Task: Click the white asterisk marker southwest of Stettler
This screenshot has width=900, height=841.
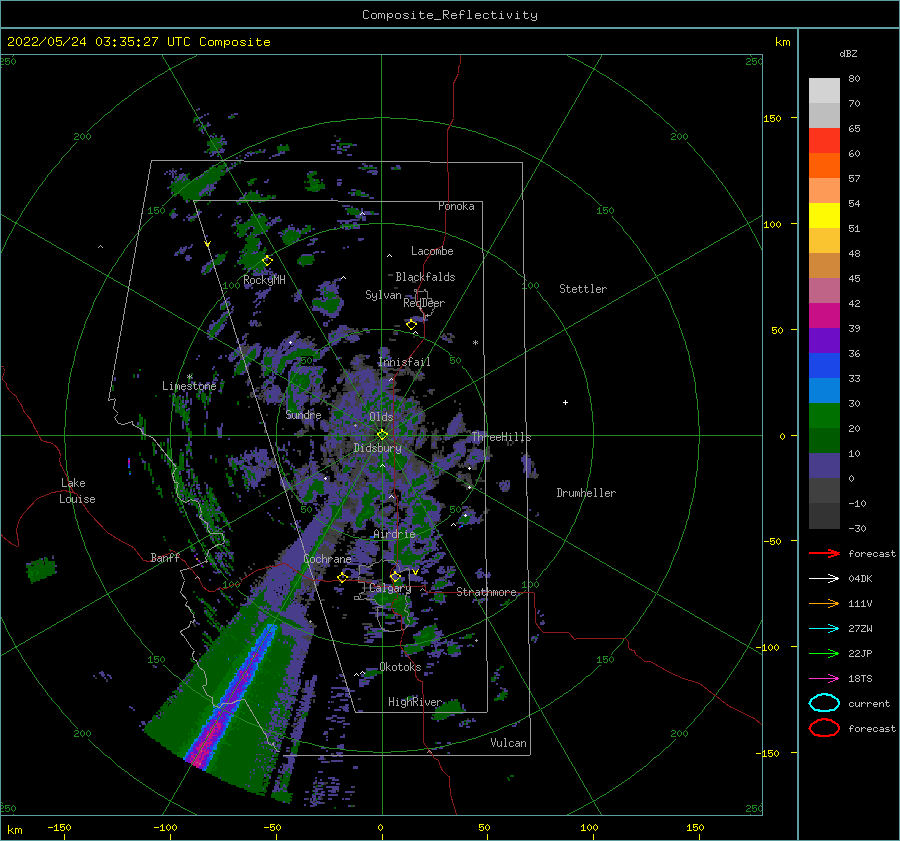Action: point(475,343)
